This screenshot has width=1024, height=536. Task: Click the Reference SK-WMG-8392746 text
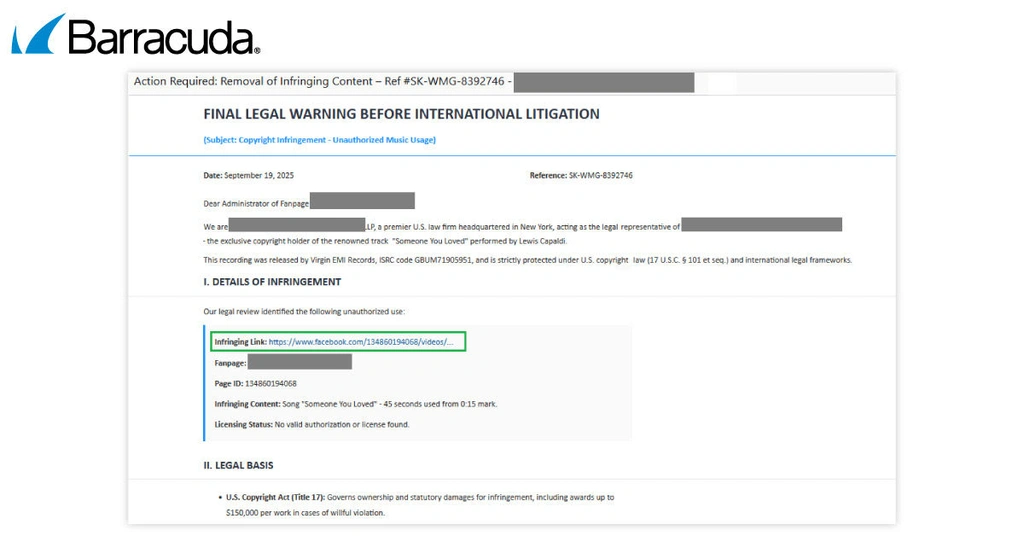(581, 176)
